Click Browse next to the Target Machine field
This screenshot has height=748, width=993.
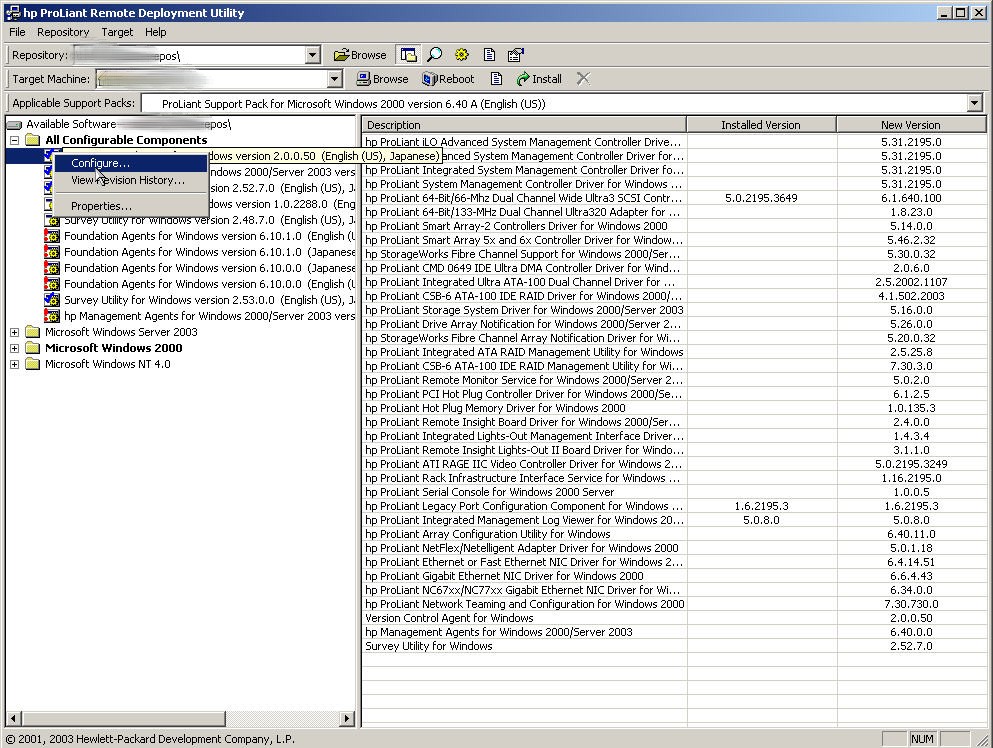pyautogui.click(x=382, y=79)
